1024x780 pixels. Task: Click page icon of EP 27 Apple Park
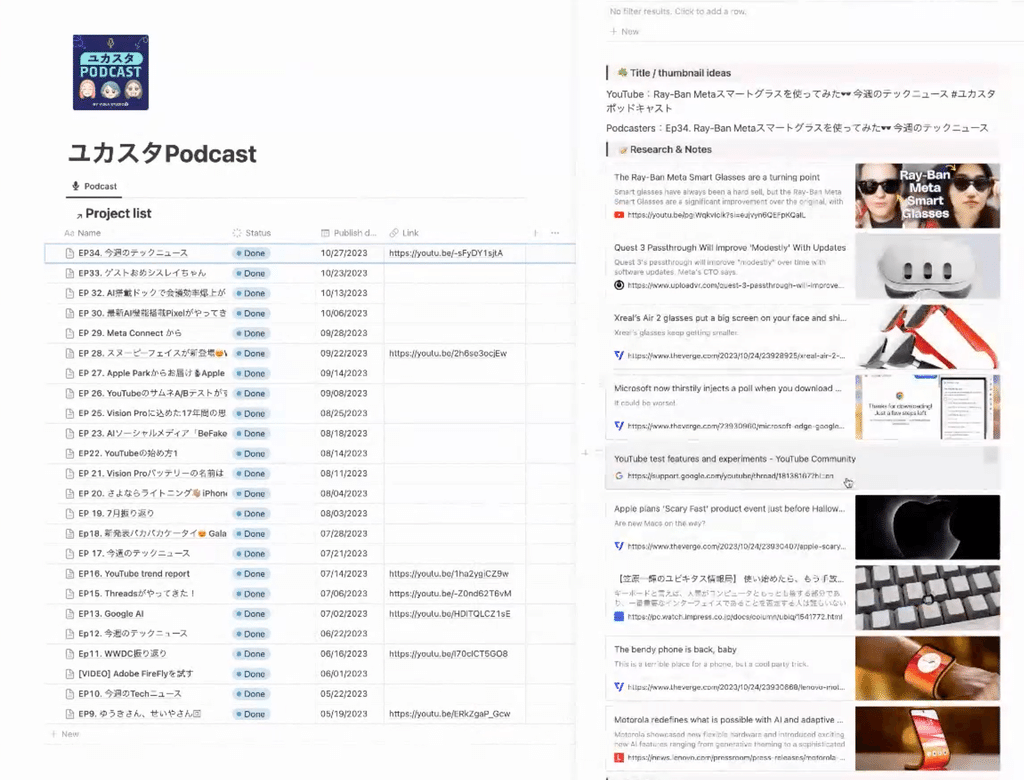(x=70, y=374)
